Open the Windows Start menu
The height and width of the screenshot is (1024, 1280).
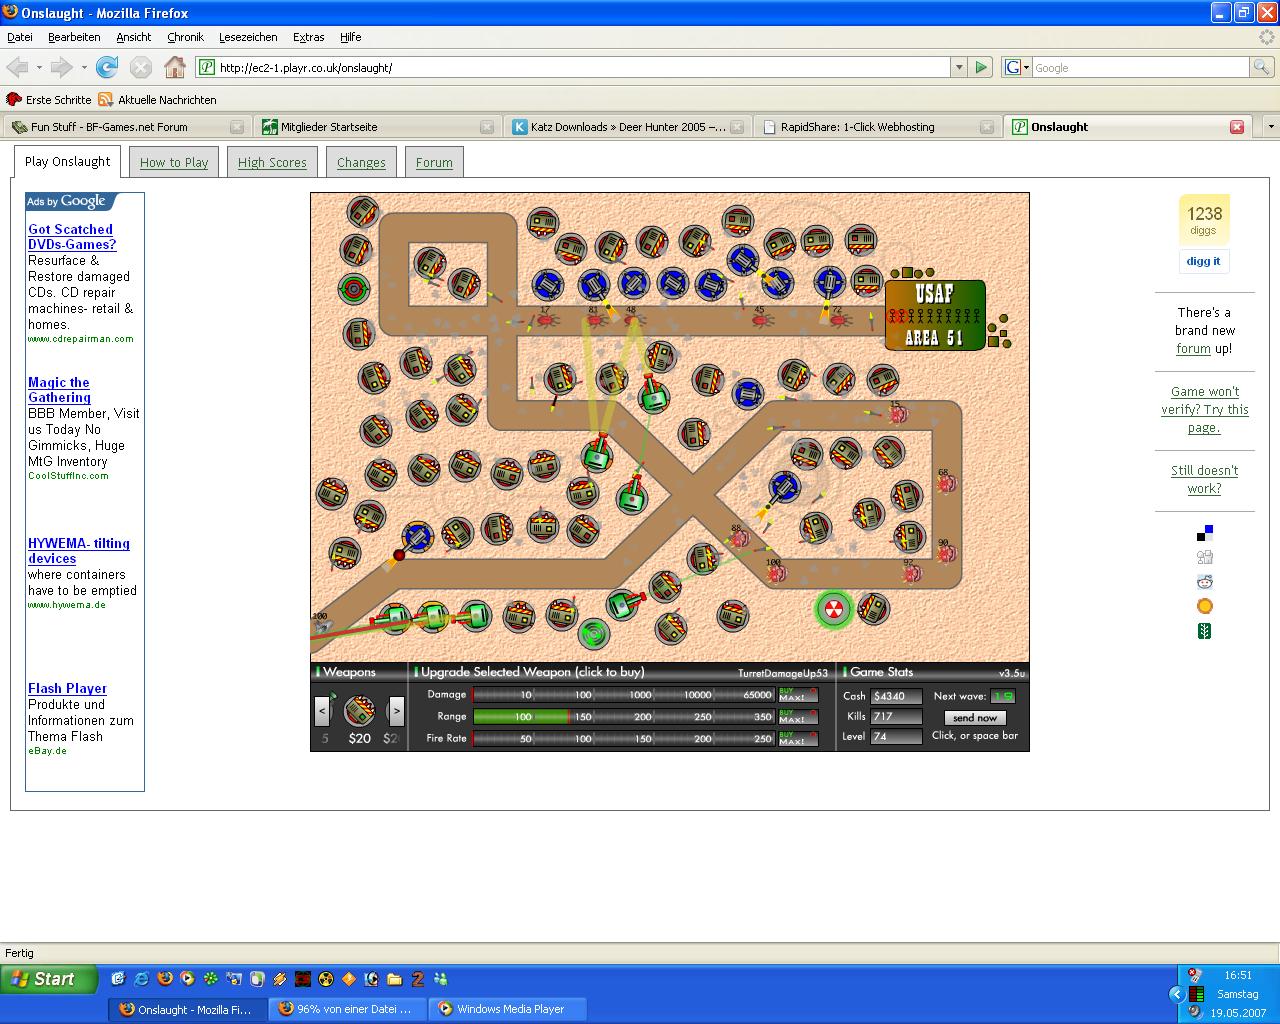(x=49, y=979)
